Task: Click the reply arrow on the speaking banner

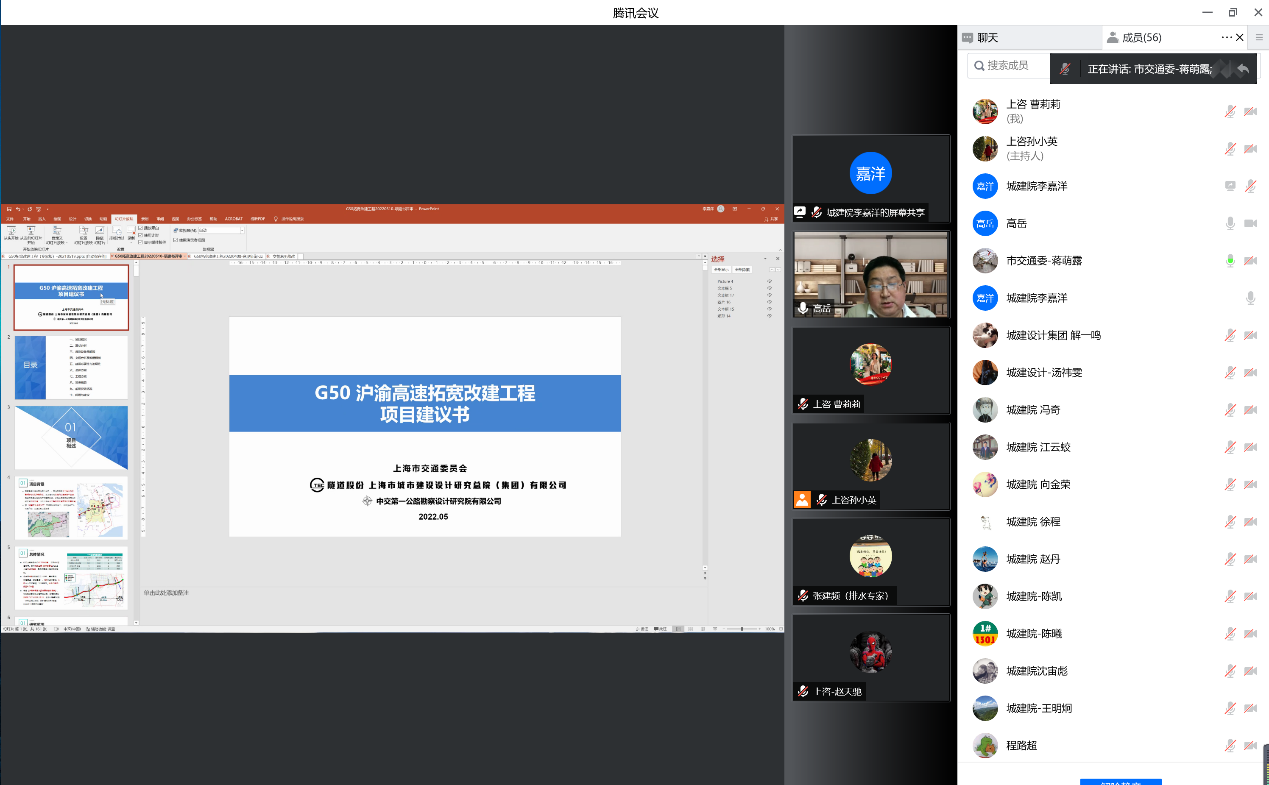Action: point(1242,69)
